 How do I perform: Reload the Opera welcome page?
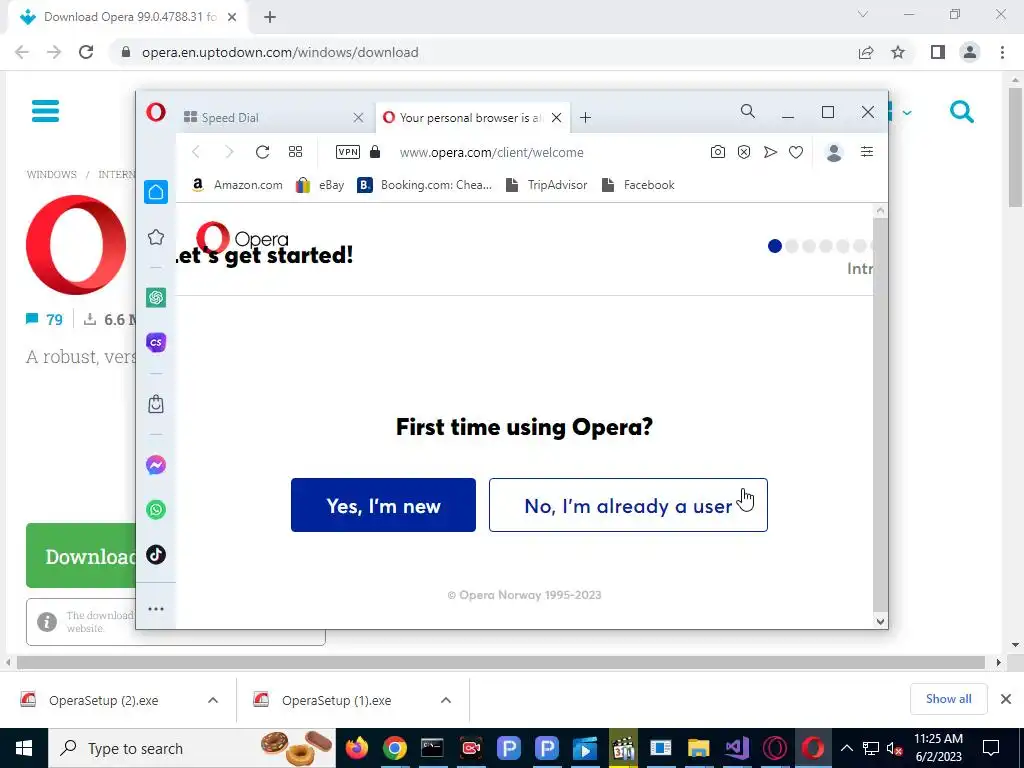(x=263, y=152)
